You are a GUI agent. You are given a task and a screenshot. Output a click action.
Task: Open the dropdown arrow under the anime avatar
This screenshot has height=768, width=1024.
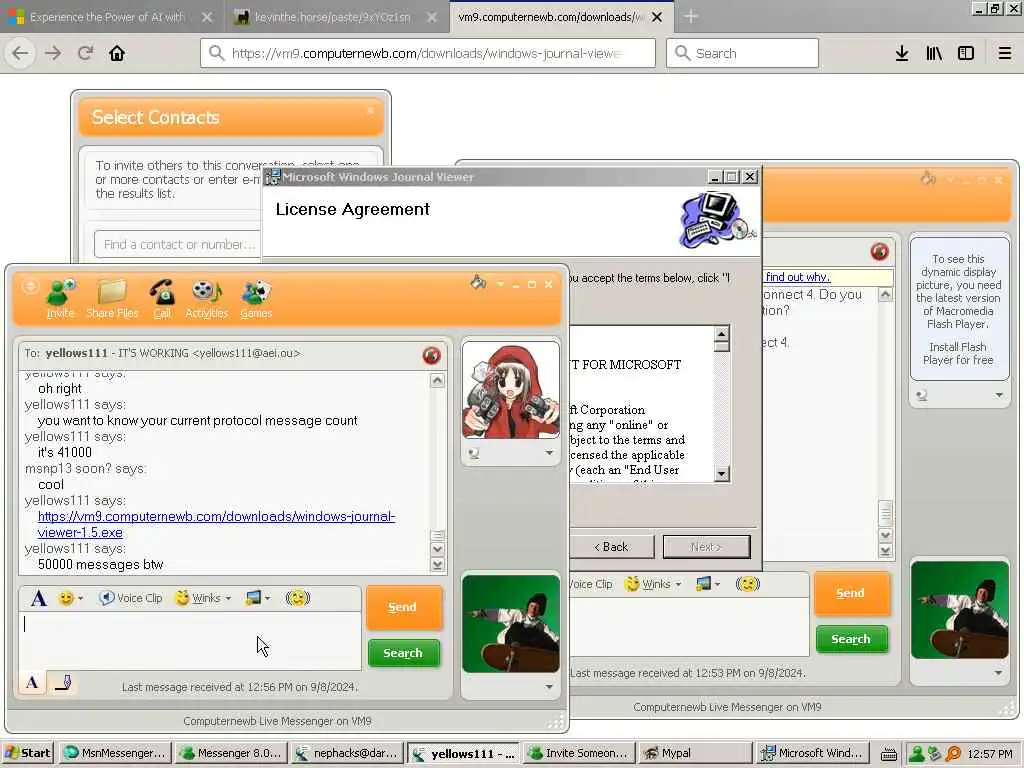(x=549, y=453)
